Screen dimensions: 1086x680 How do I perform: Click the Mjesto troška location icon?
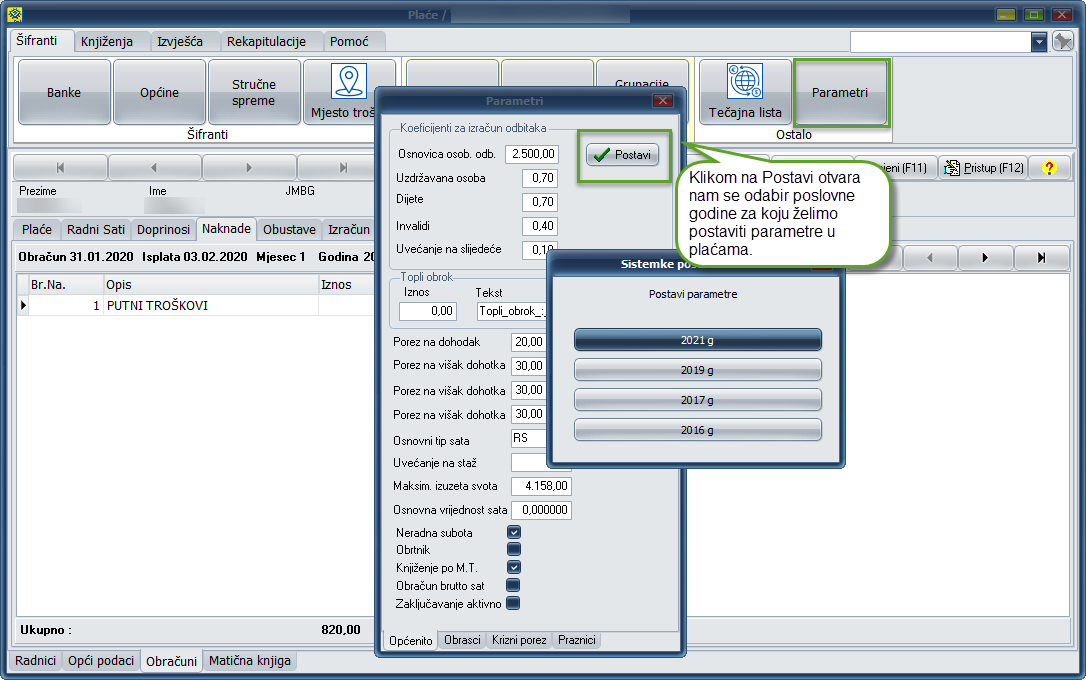point(349,82)
